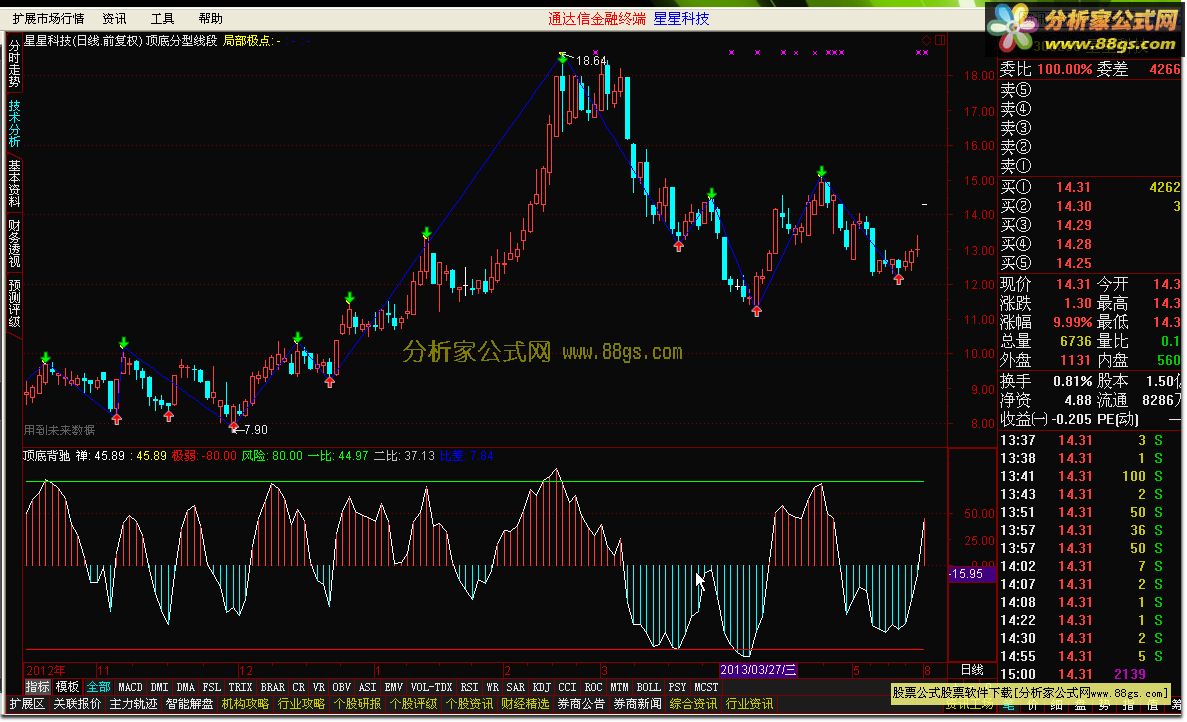Open the 个股研报 bottom tab

[x=357, y=704]
